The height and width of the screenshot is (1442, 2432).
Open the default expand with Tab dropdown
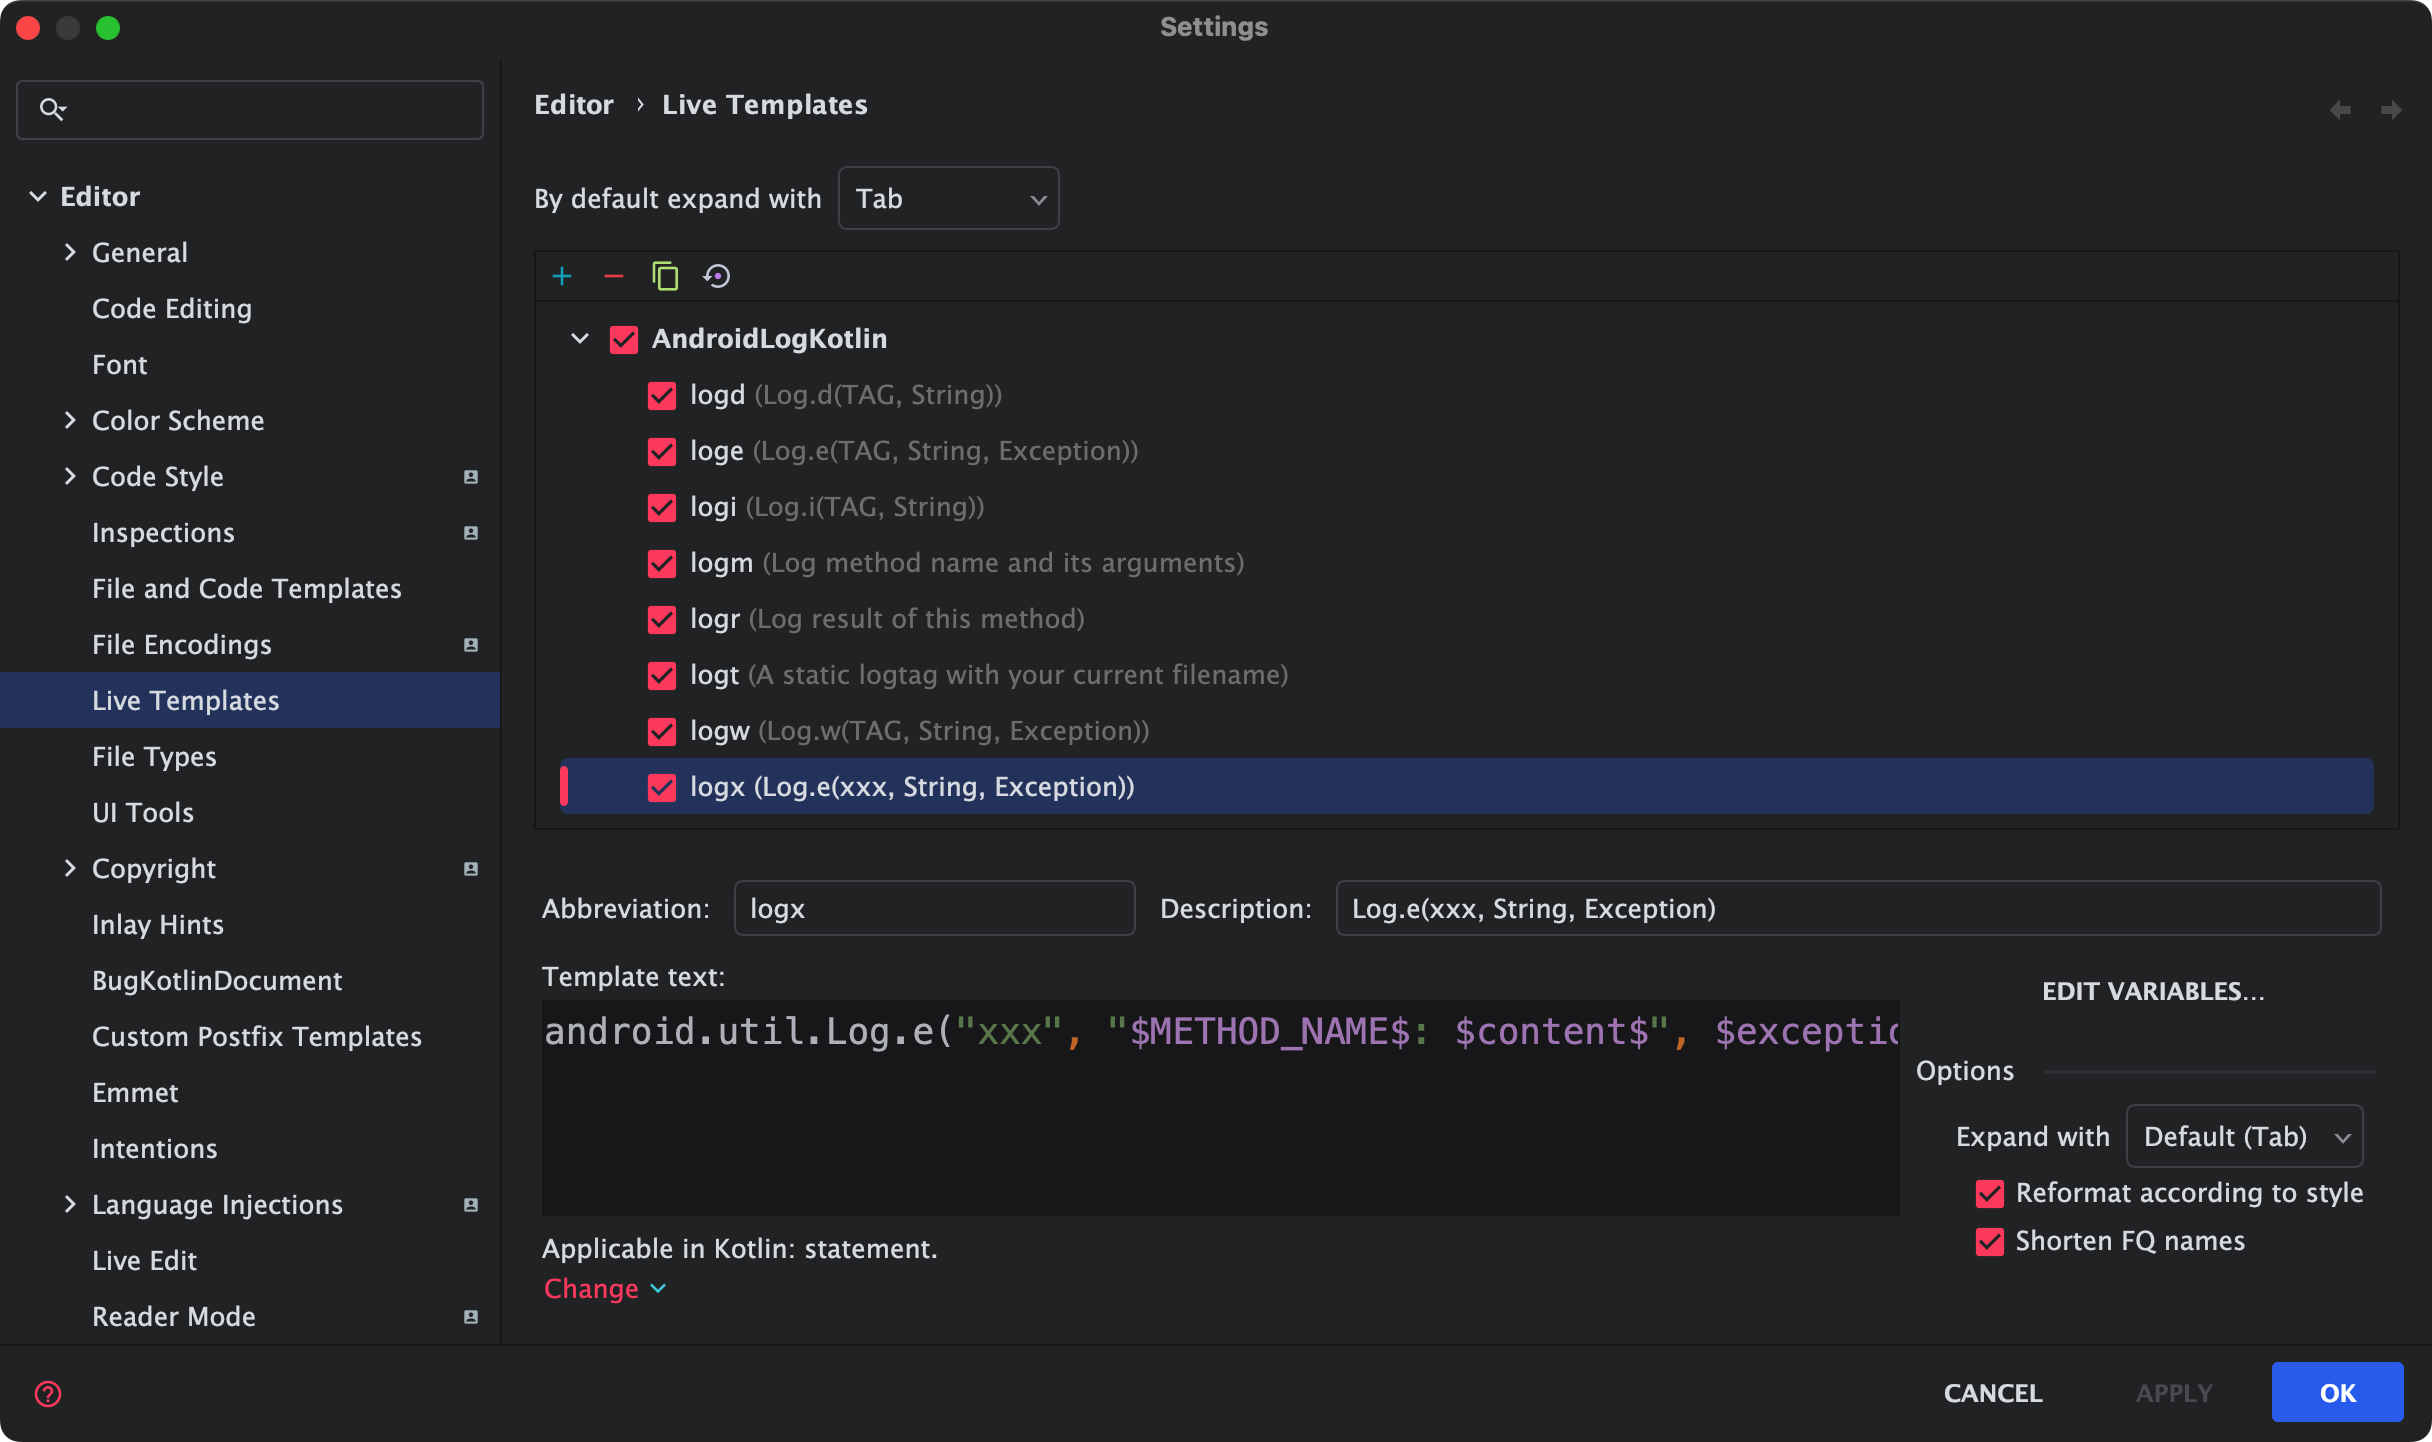948,198
